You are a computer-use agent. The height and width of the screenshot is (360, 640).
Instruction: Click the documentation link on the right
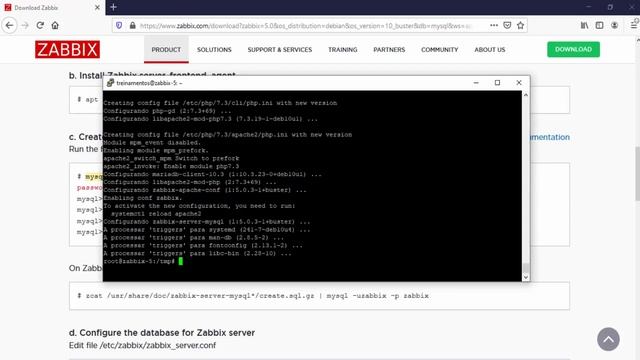click(x=550, y=137)
